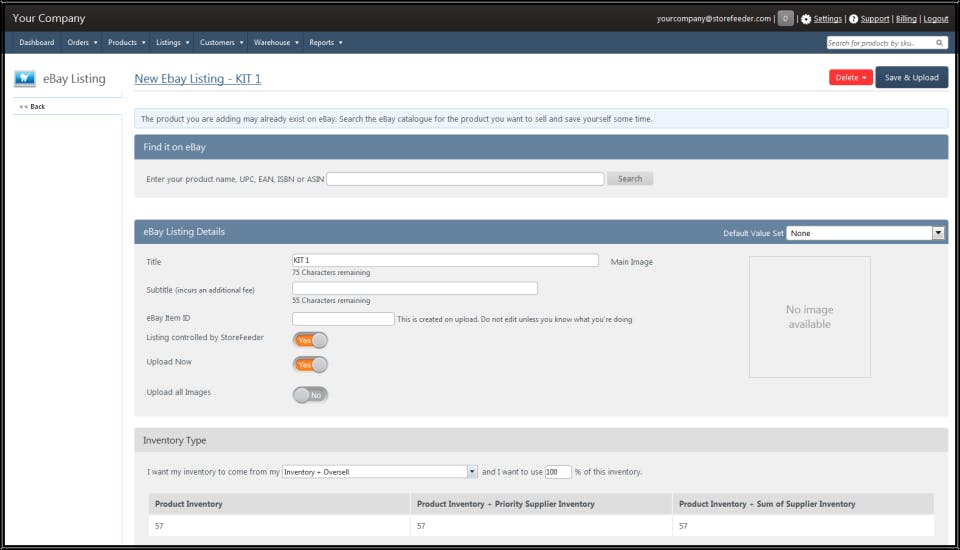The image size is (960, 550).
Task: Open the Orders menu
Action: pyautogui.click(x=82, y=42)
